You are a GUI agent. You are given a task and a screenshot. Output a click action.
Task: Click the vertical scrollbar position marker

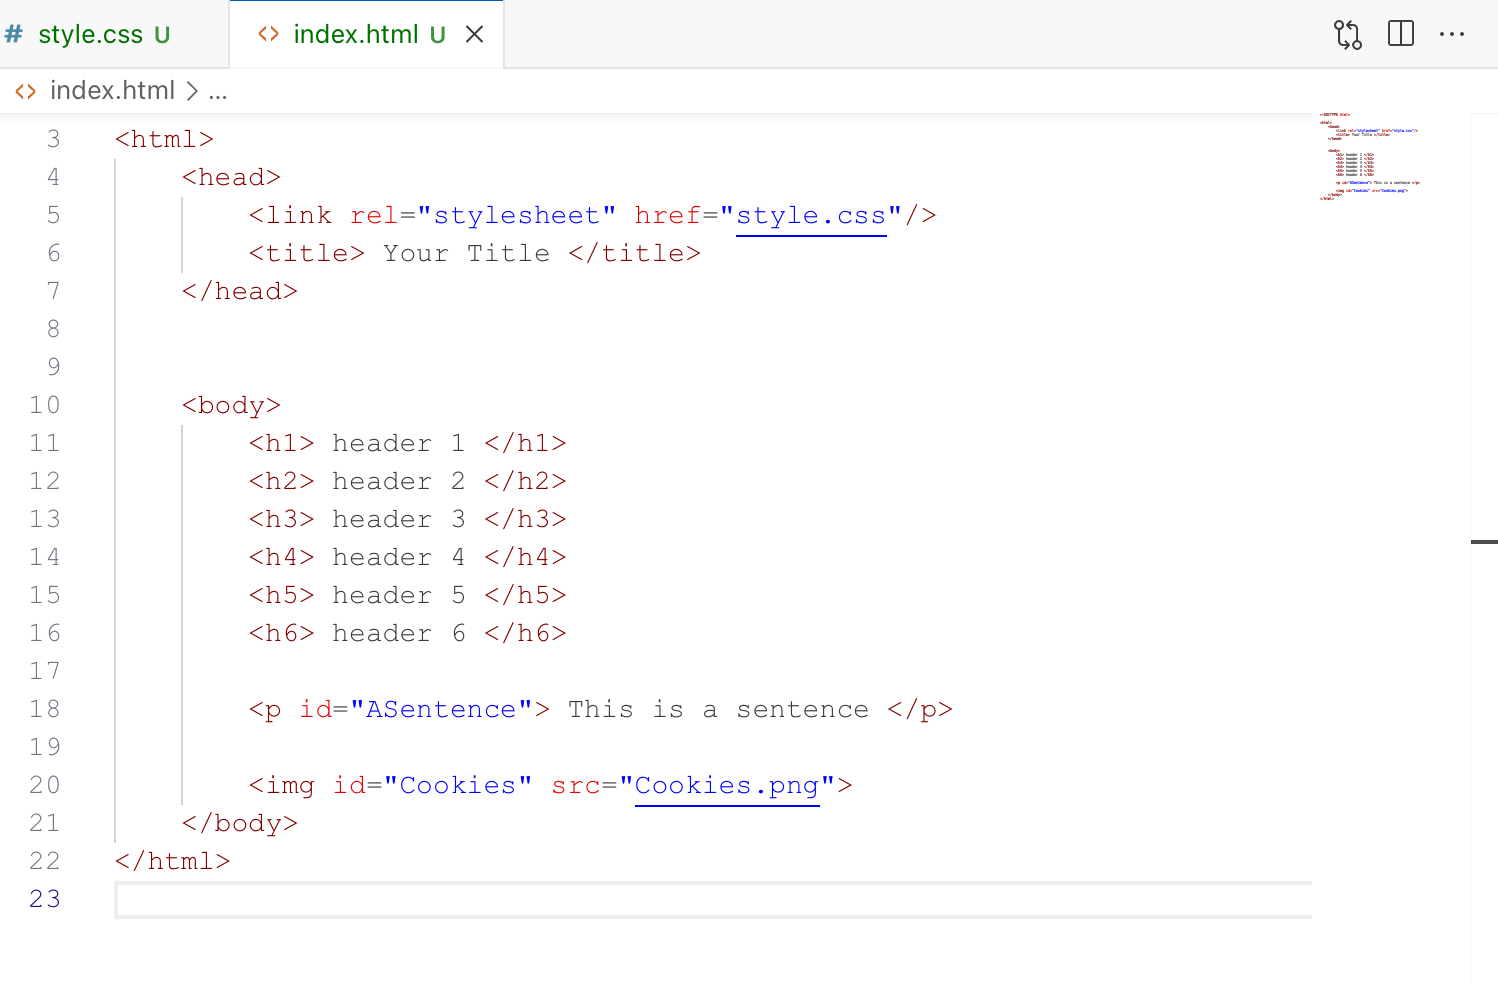(x=1484, y=542)
